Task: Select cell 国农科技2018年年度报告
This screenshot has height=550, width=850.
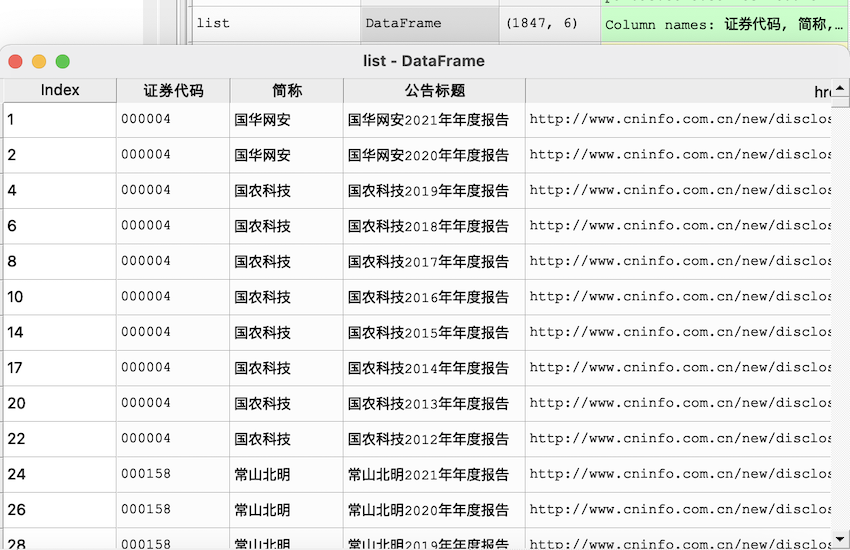Action: click(x=434, y=226)
